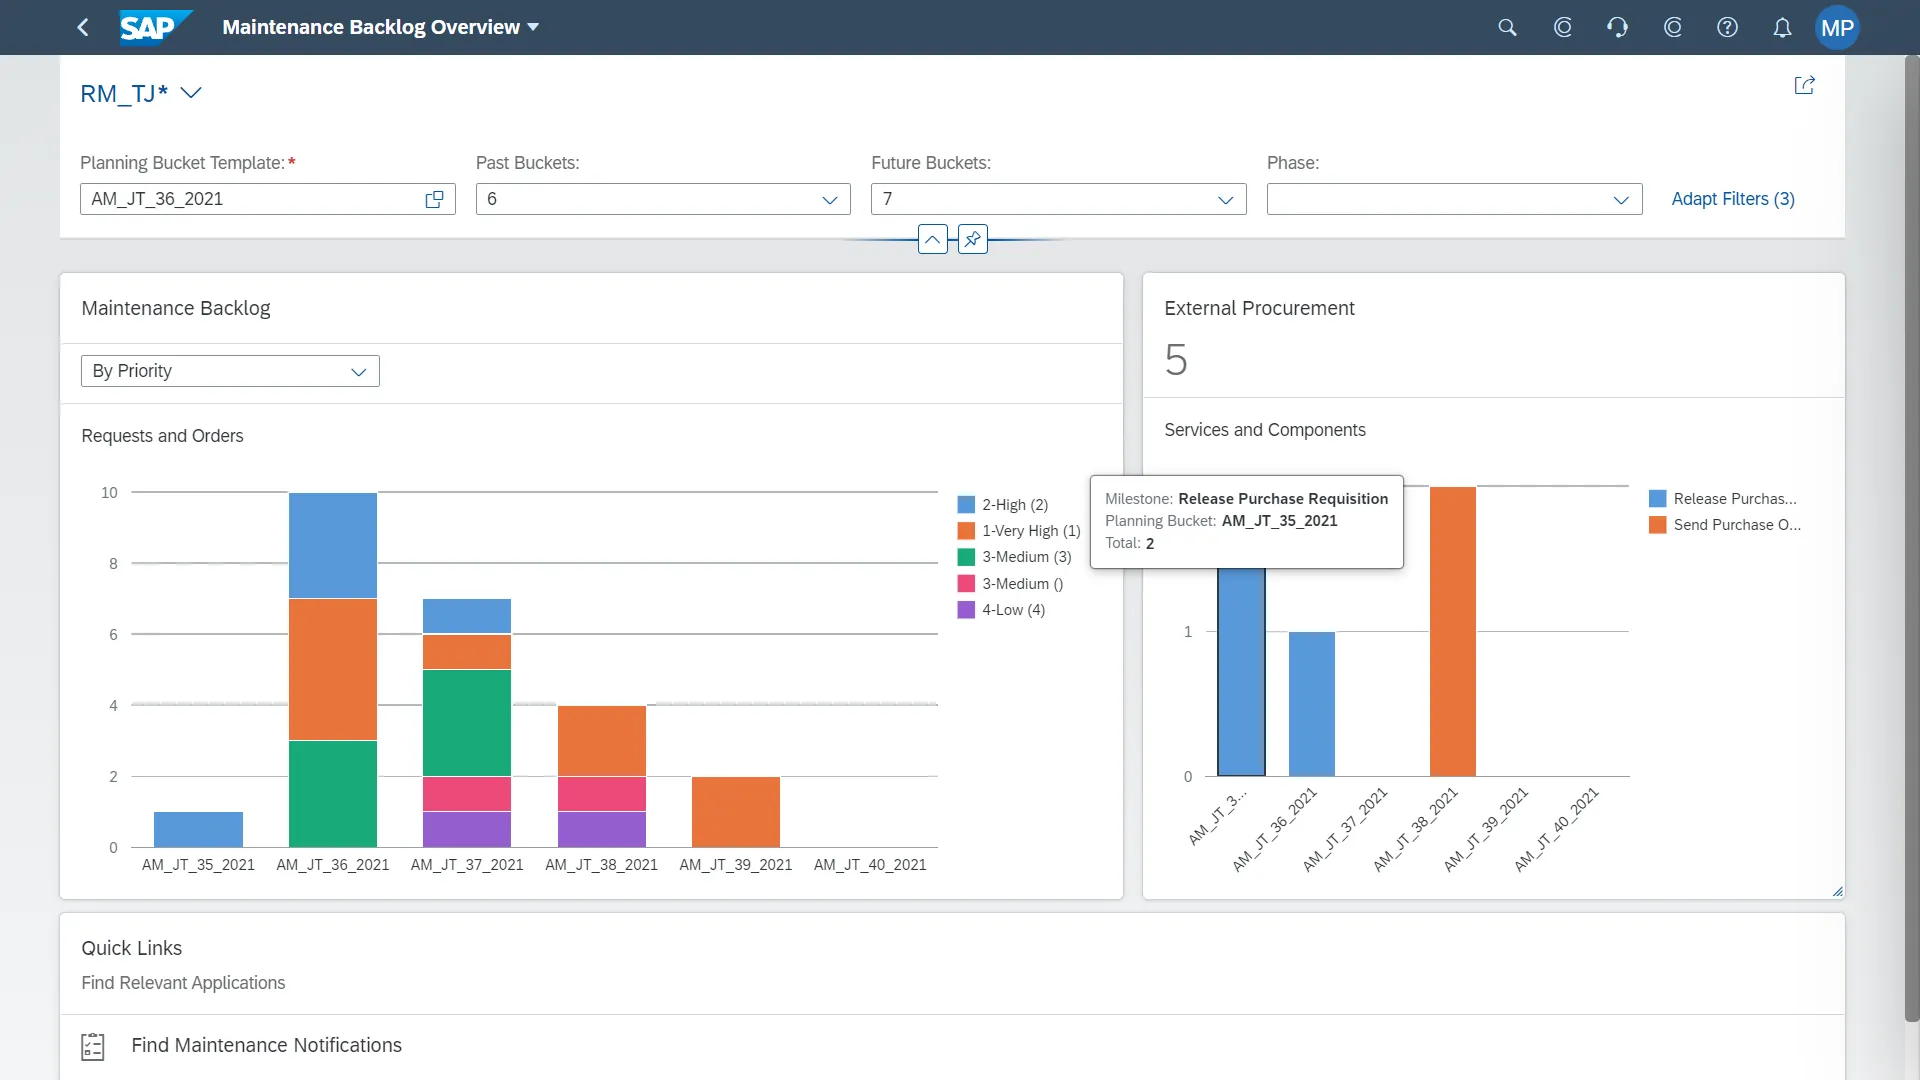
Task: Expand the Past Buckets dropdown
Action: pos(829,199)
